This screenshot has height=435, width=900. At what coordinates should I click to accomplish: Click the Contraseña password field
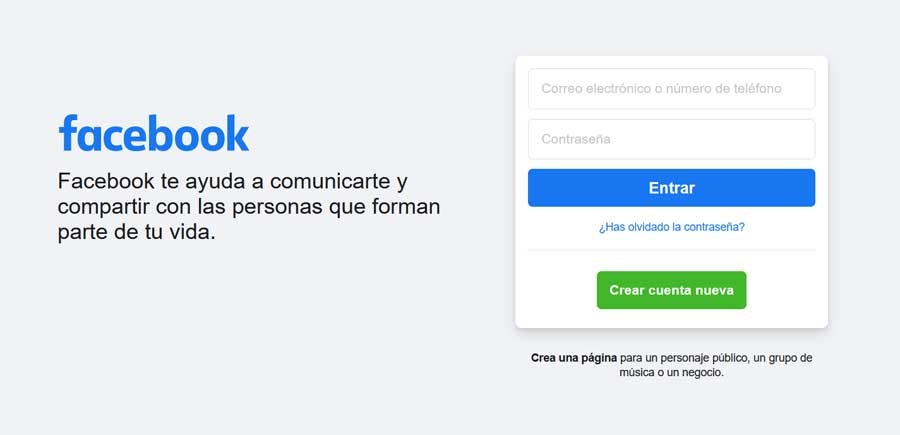point(671,139)
